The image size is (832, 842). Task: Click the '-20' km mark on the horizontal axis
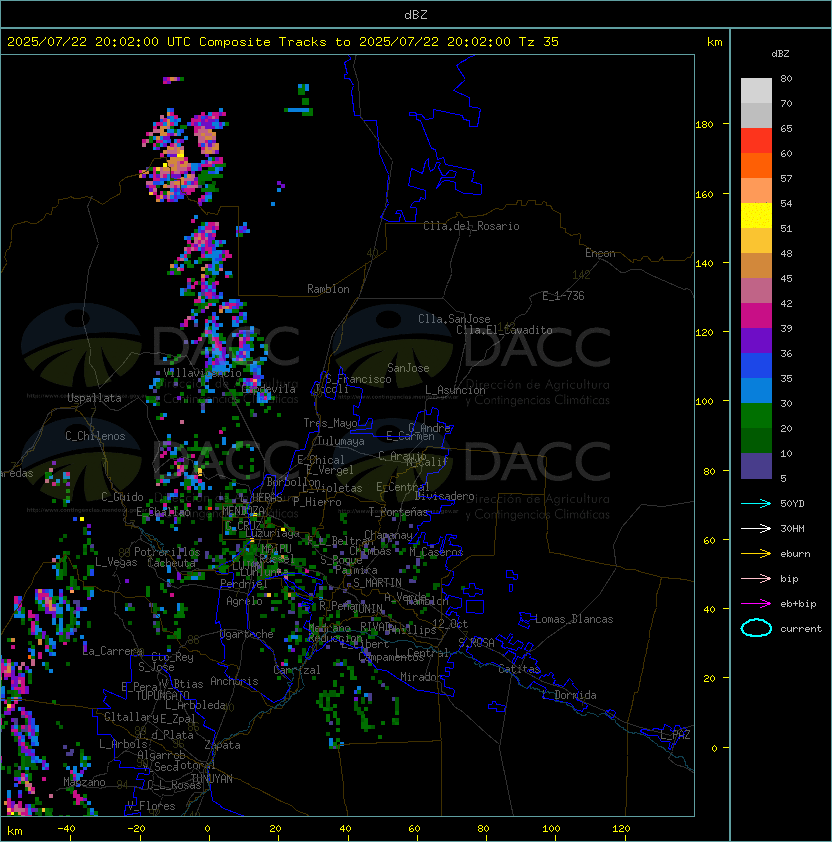click(136, 829)
